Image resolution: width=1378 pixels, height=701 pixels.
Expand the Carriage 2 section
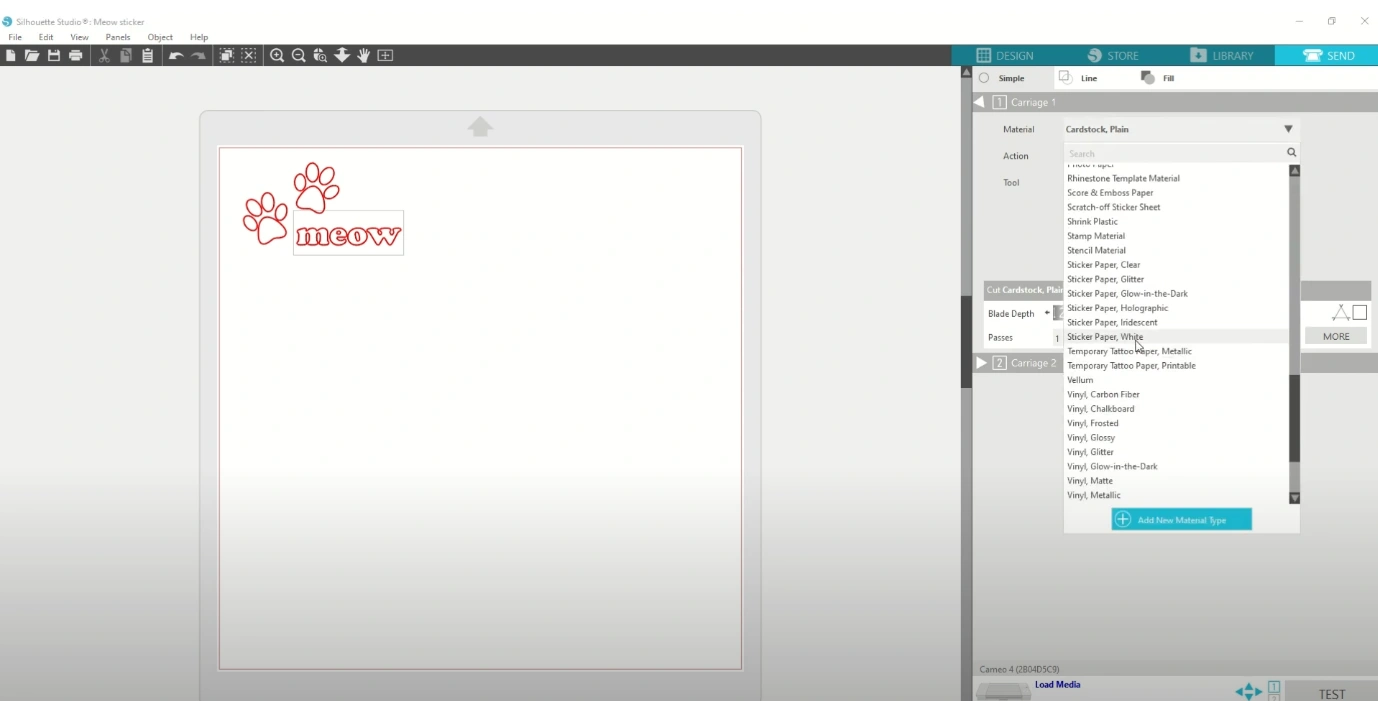point(981,363)
